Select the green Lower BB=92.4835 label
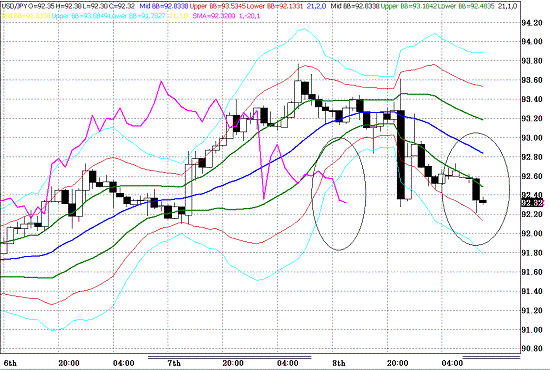Screen dimensions: 550x370 pos(466,6)
